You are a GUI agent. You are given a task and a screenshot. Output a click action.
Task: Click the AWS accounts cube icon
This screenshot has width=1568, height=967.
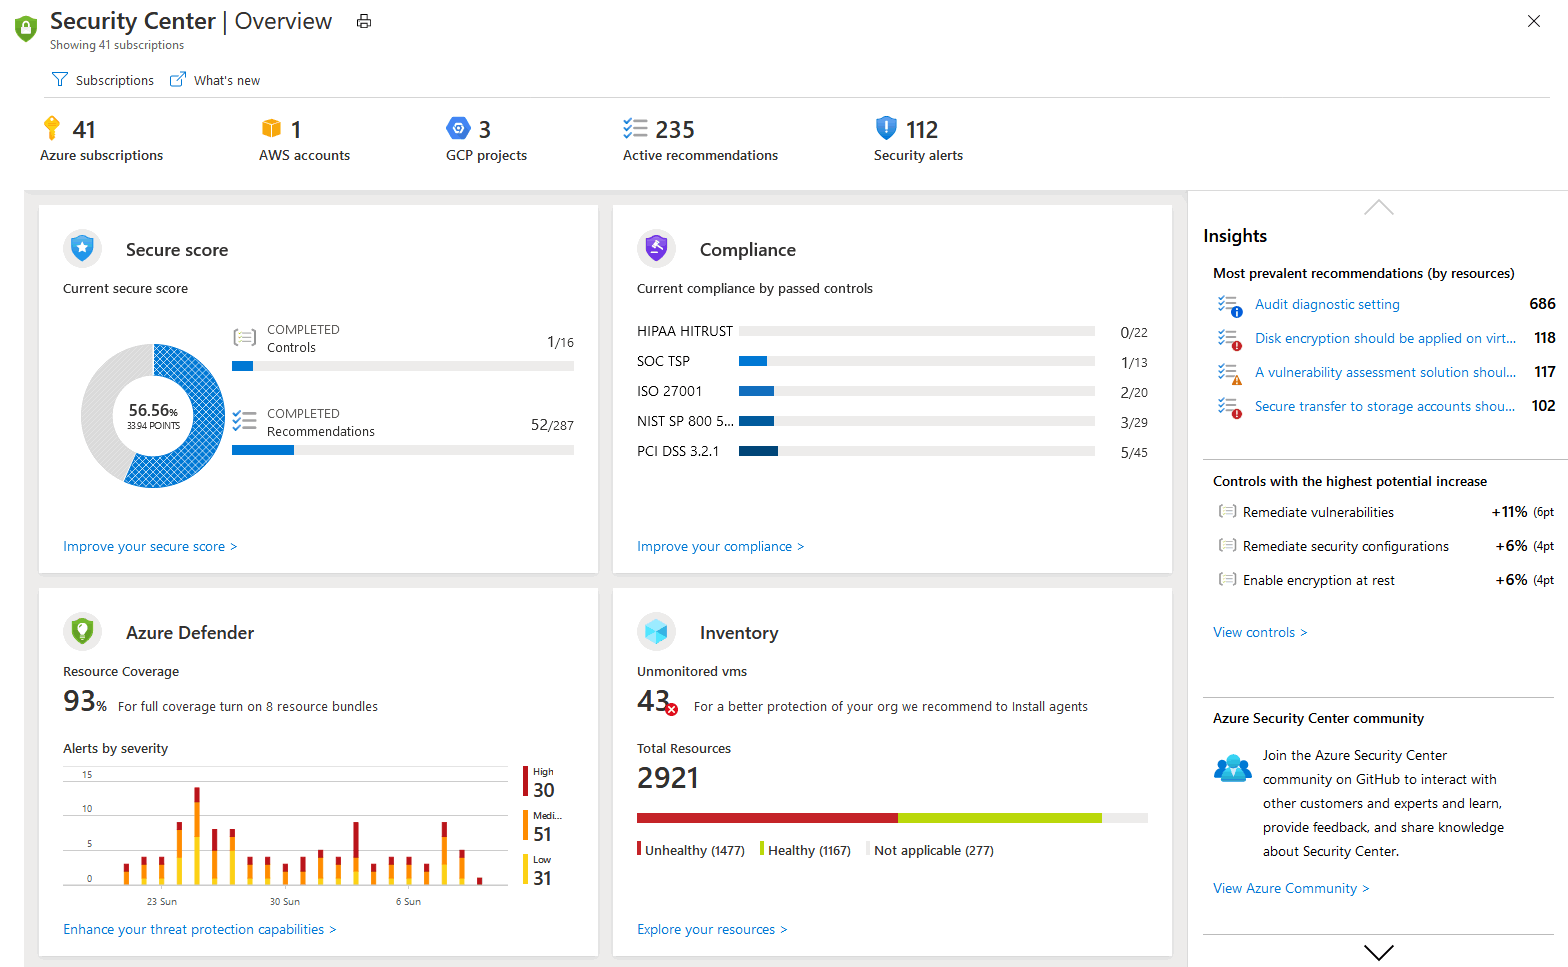tap(271, 128)
